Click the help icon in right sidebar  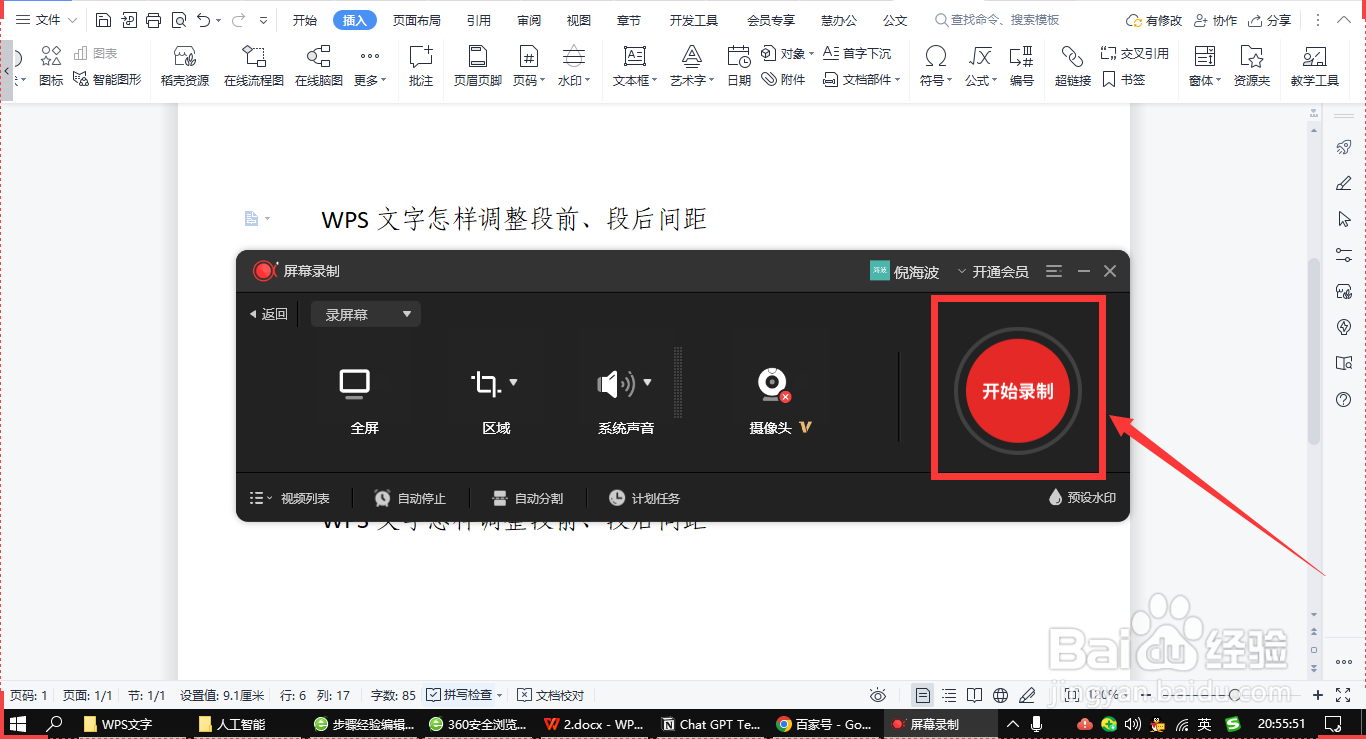pyautogui.click(x=1344, y=399)
